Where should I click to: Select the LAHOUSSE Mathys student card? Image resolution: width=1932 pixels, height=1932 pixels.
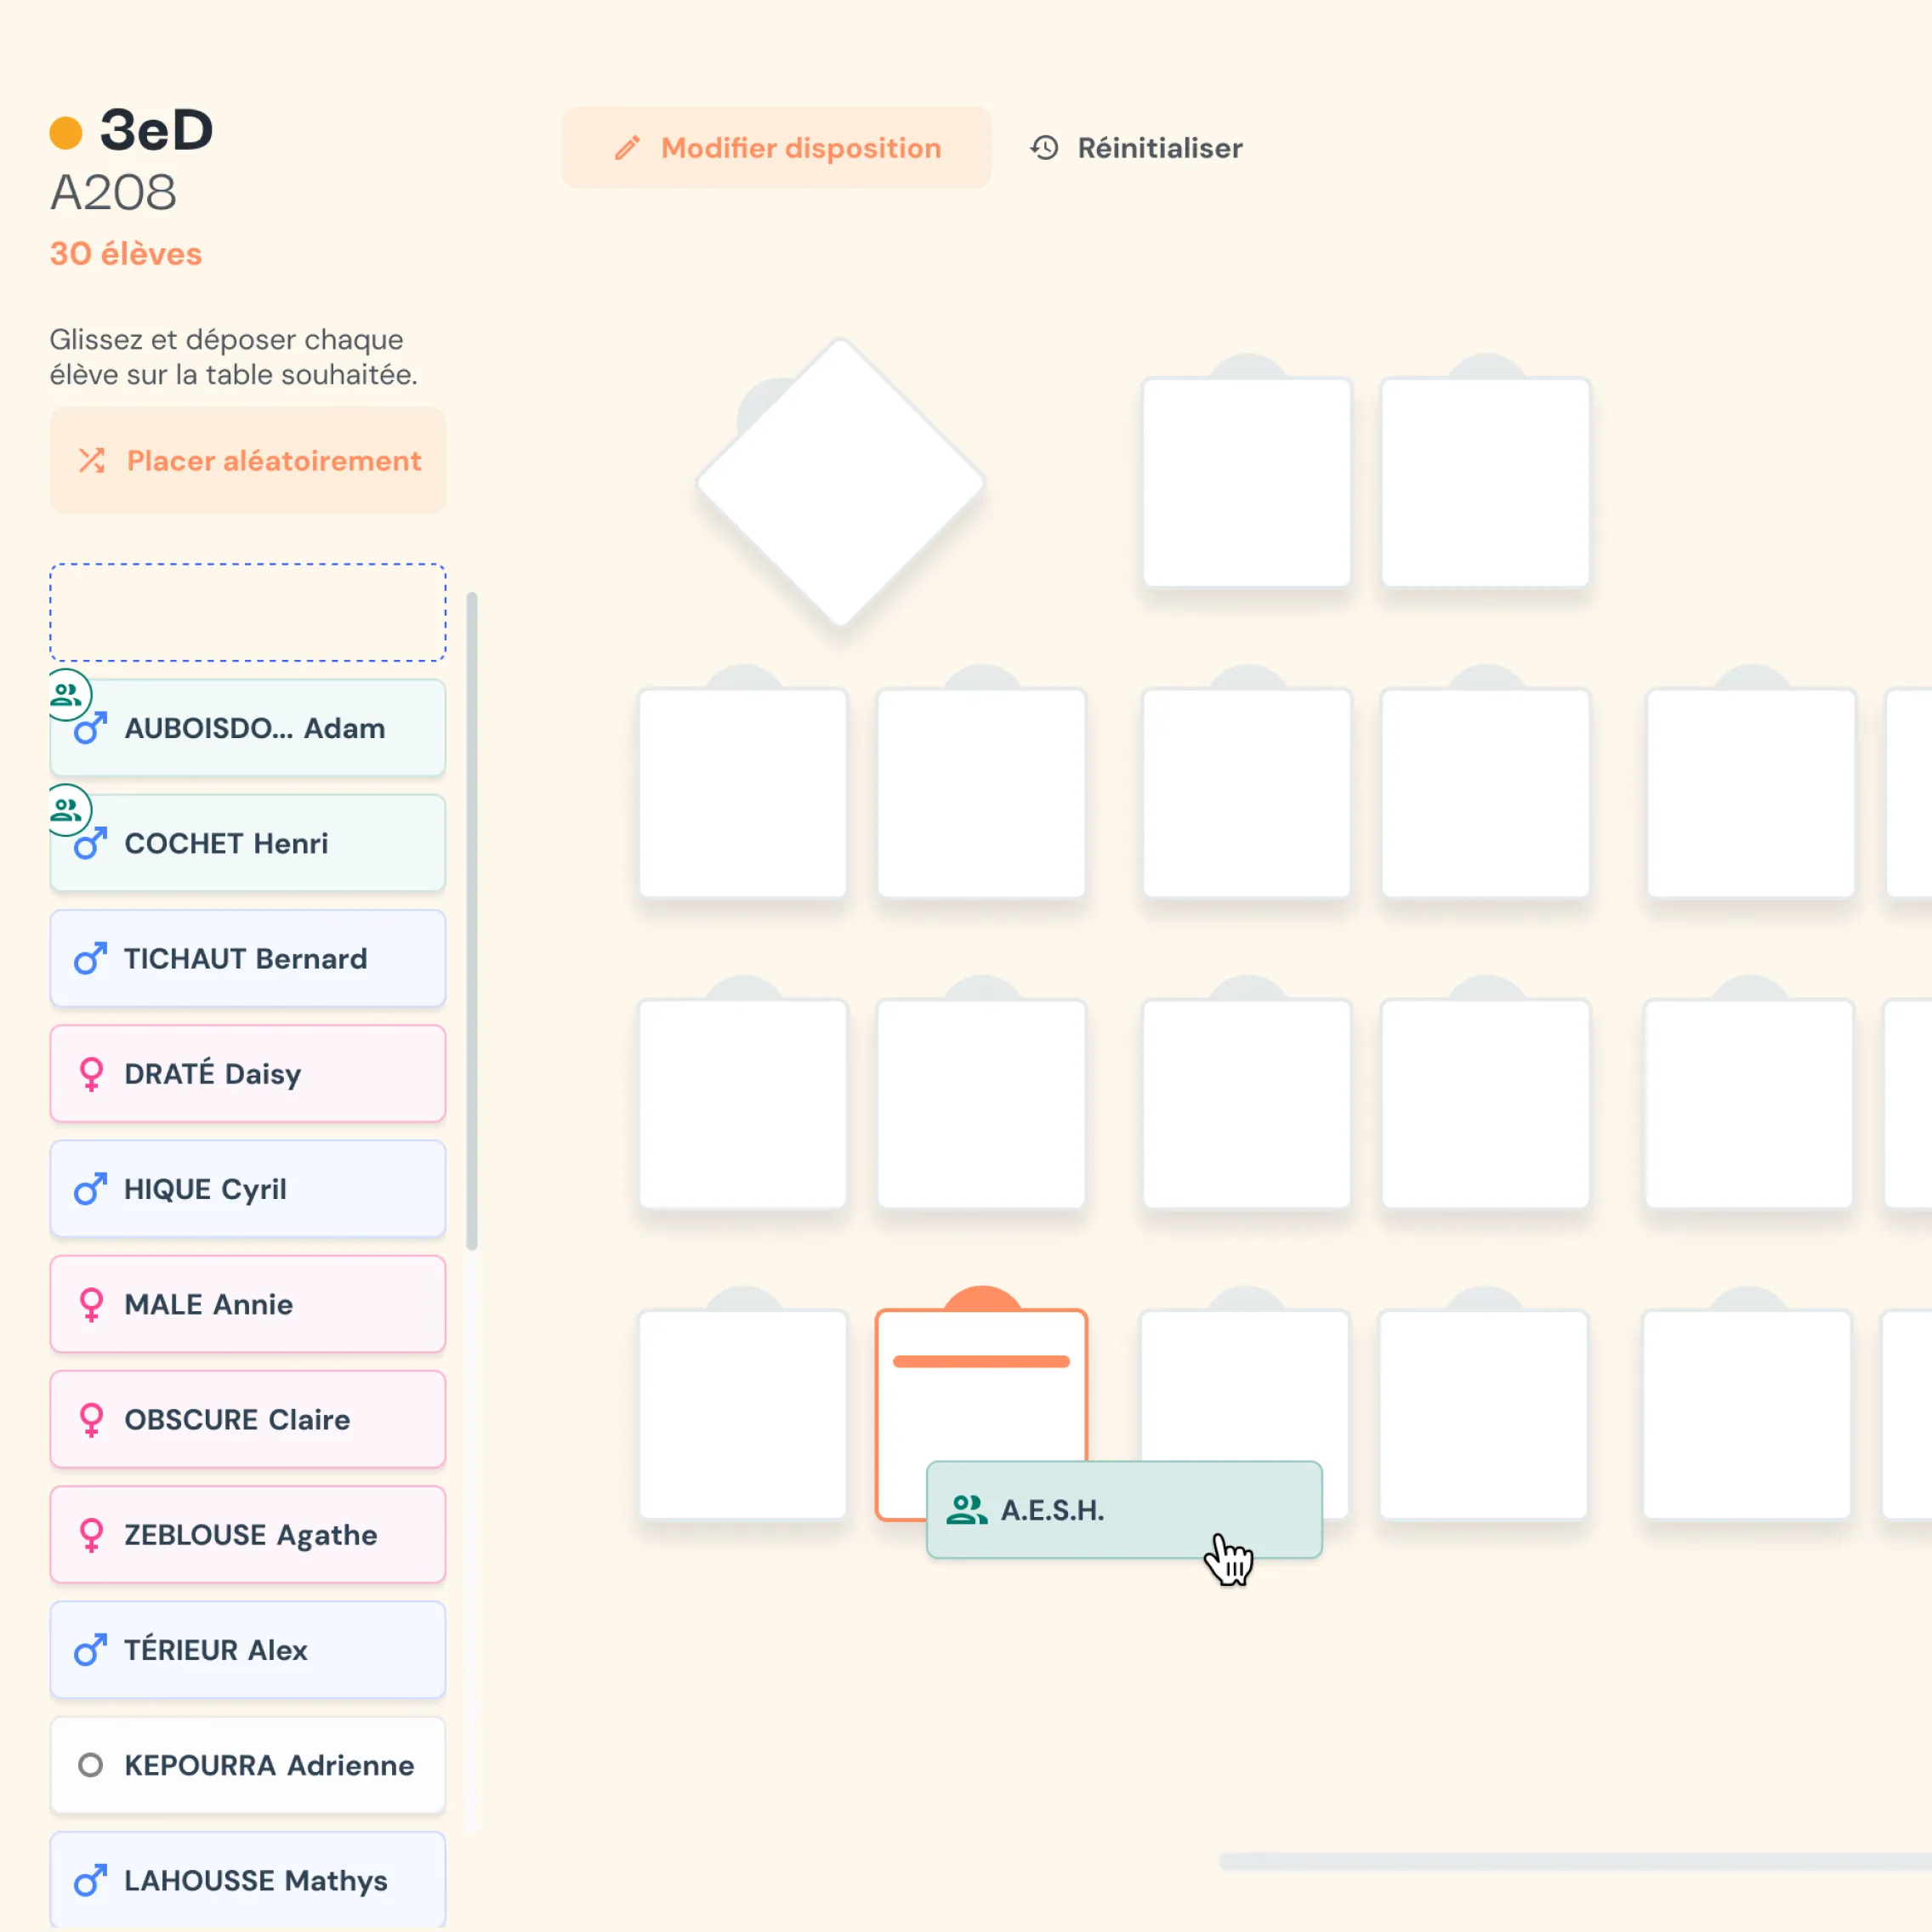coord(248,1880)
